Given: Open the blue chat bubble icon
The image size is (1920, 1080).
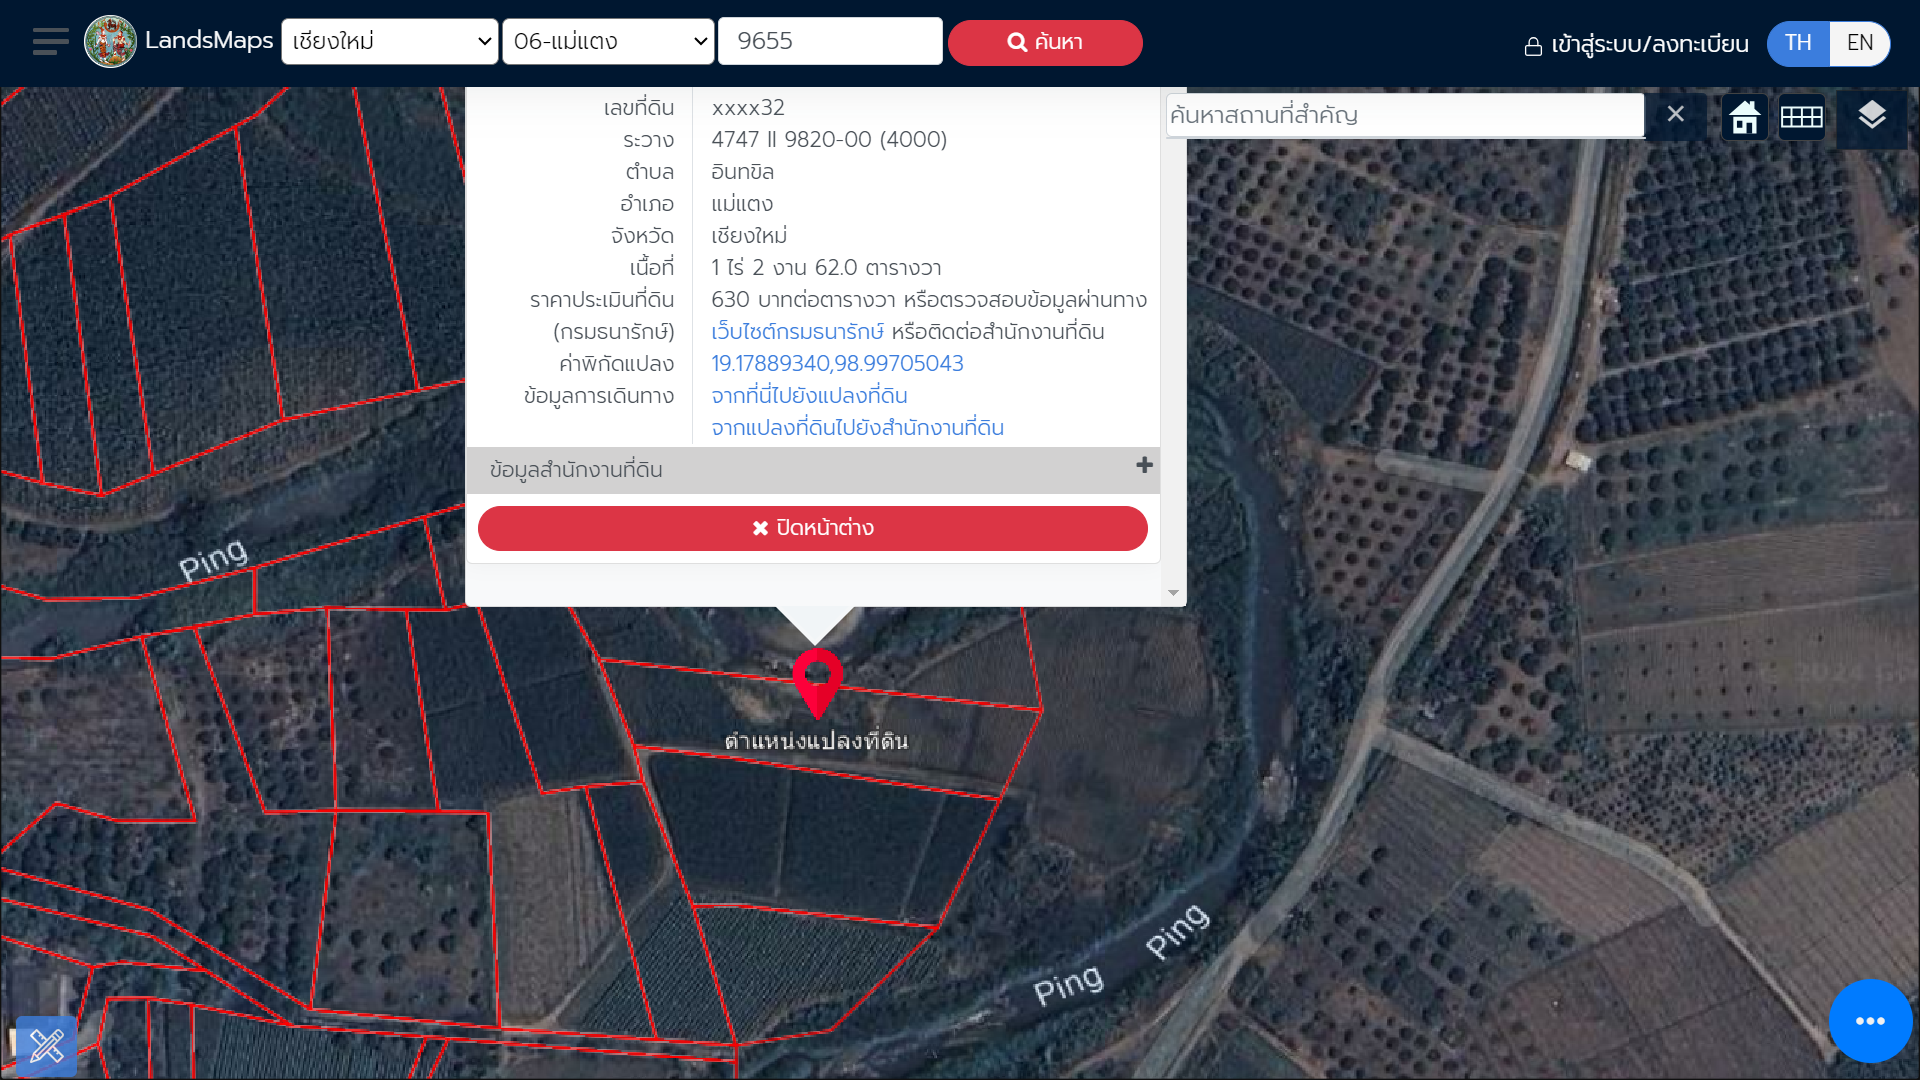Looking at the screenshot, I should pos(1870,1021).
